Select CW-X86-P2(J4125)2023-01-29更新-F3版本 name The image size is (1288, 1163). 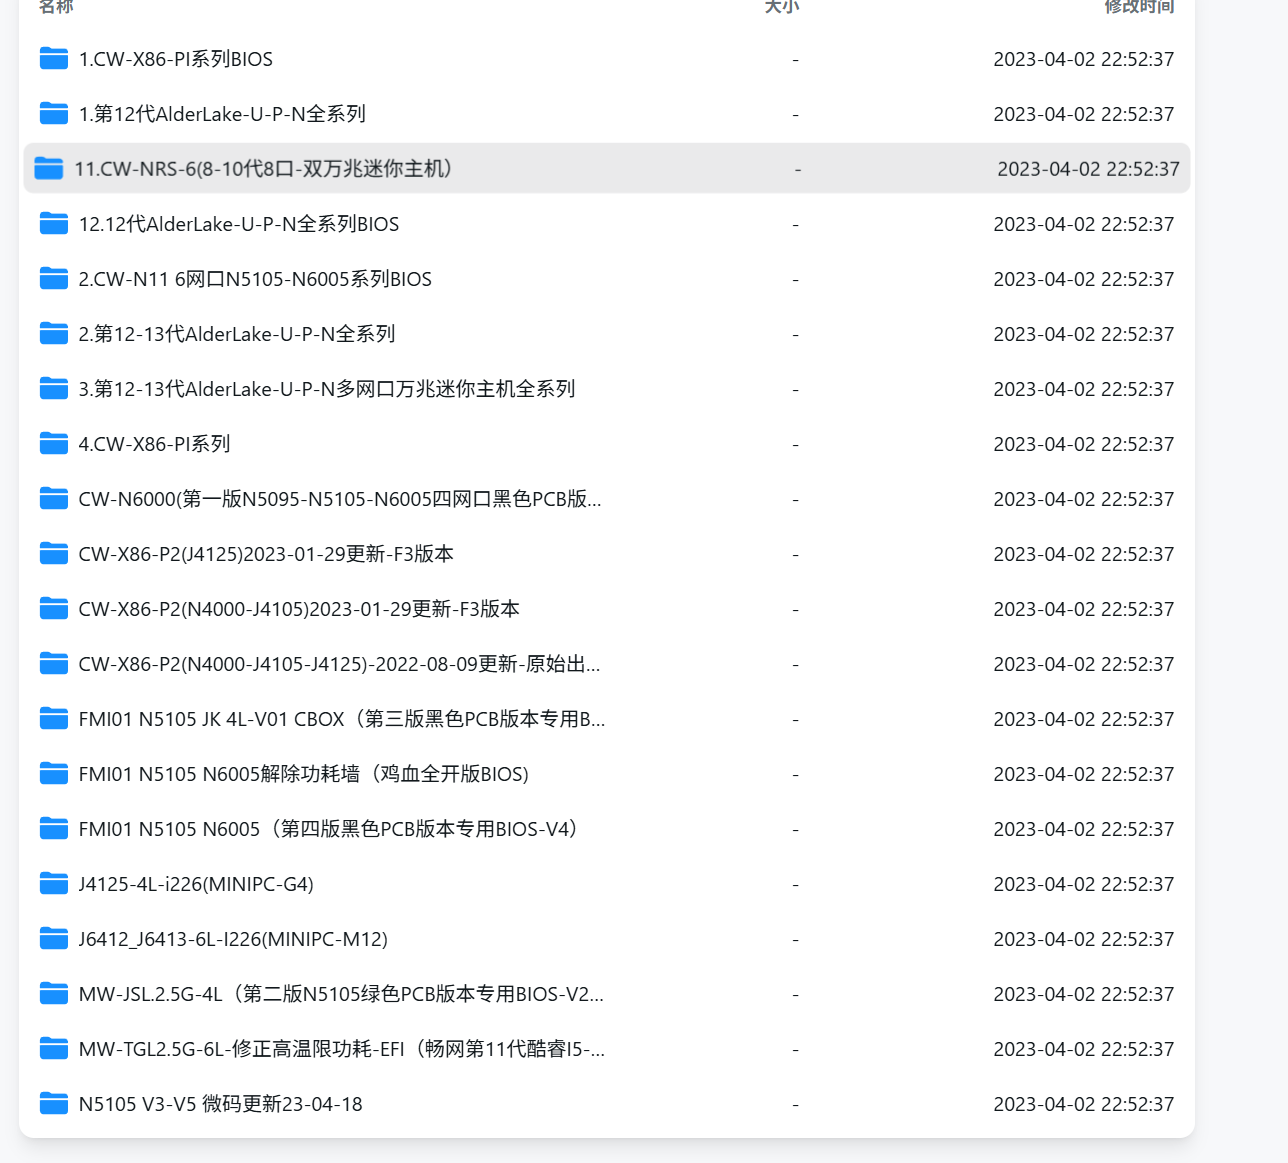pos(266,554)
